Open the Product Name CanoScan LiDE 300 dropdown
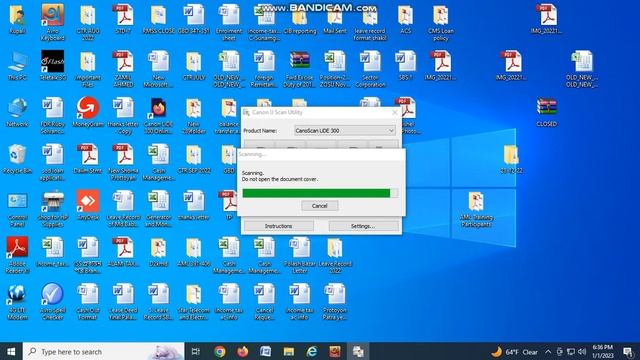 point(344,131)
